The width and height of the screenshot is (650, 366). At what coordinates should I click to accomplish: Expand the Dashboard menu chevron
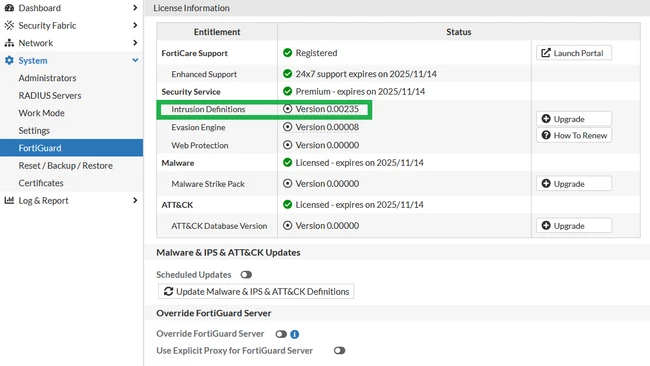tap(135, 8)
